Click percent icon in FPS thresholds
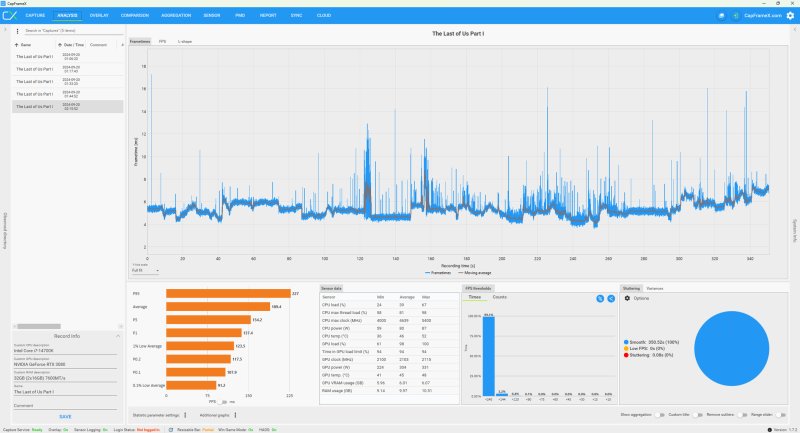This screenshot has height=433, width=800. pos(600,298)
